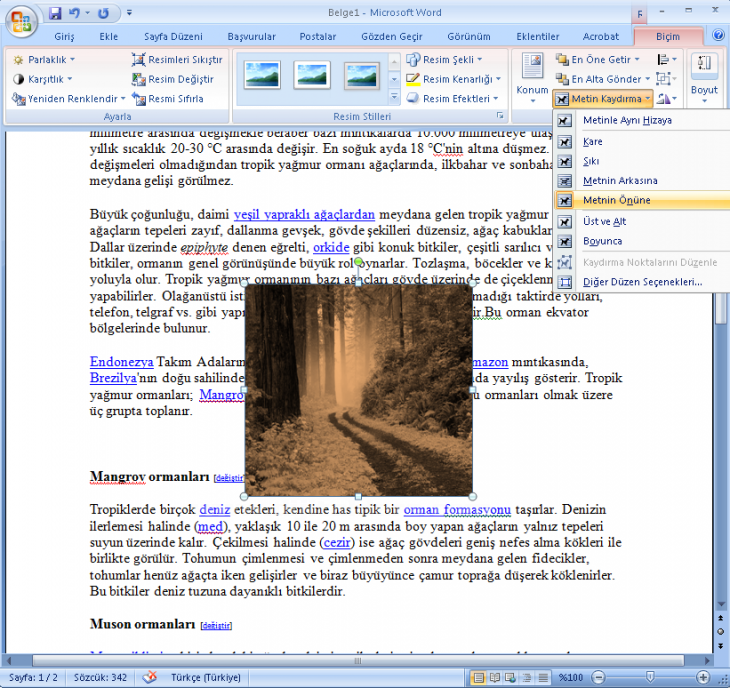Select the second picture style thumbnail

pyautogui.click(x=312, y=74)
